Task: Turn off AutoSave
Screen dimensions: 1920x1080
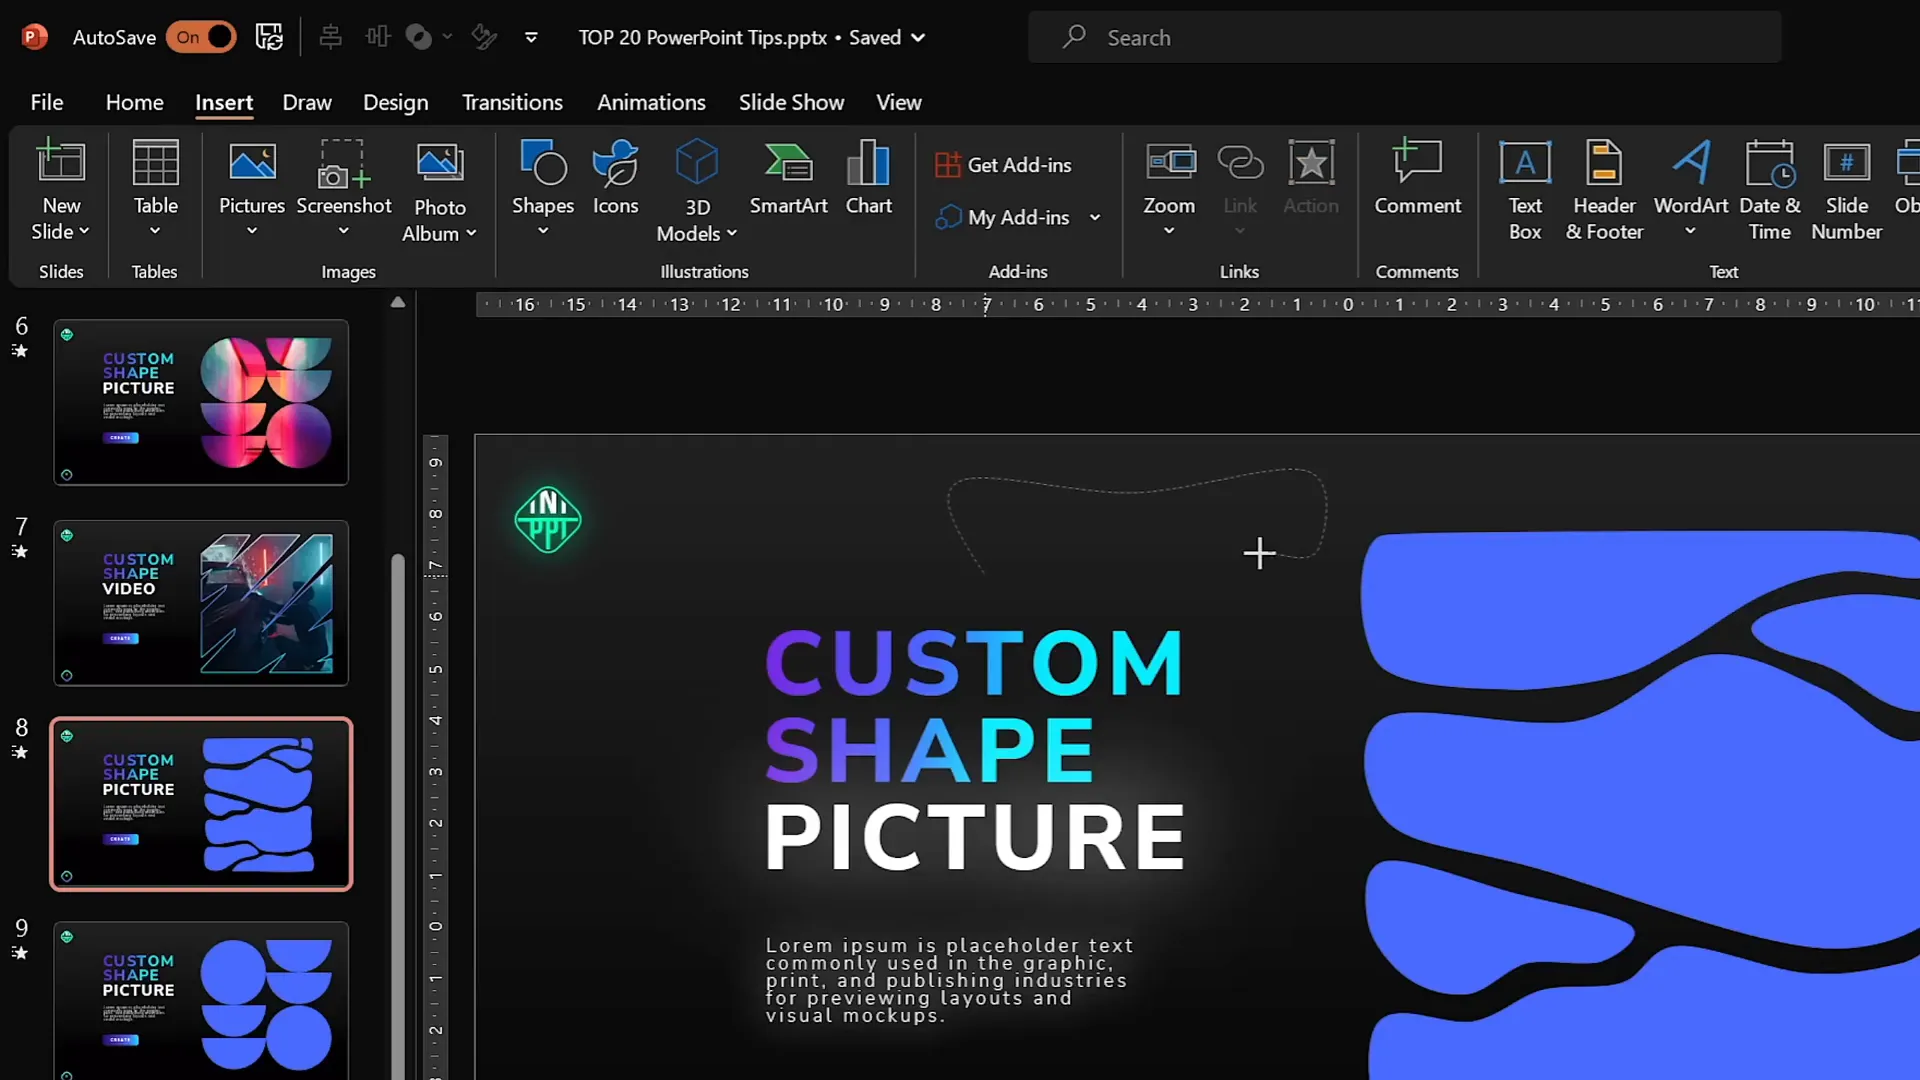Action: (x=201, y=37)
